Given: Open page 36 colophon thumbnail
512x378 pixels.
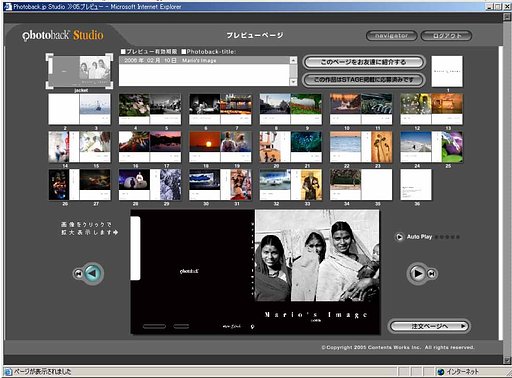Looking at the screenshot, I should [x=416, y=184].
